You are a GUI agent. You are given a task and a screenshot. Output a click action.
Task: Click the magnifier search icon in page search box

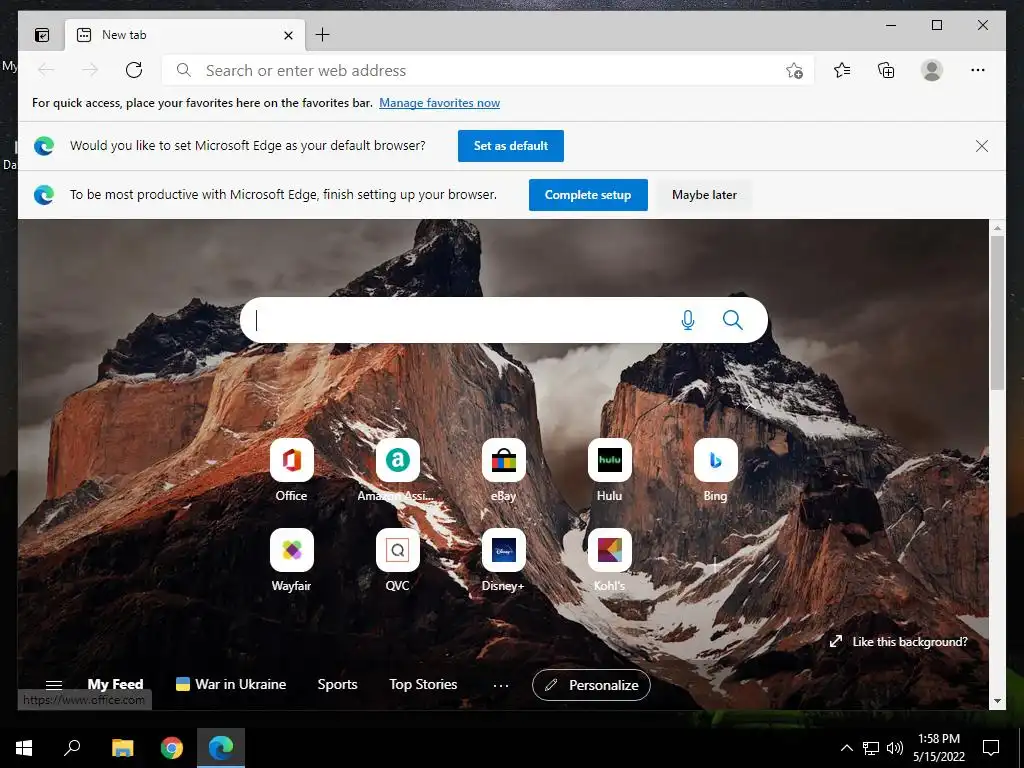click(733, 320)
